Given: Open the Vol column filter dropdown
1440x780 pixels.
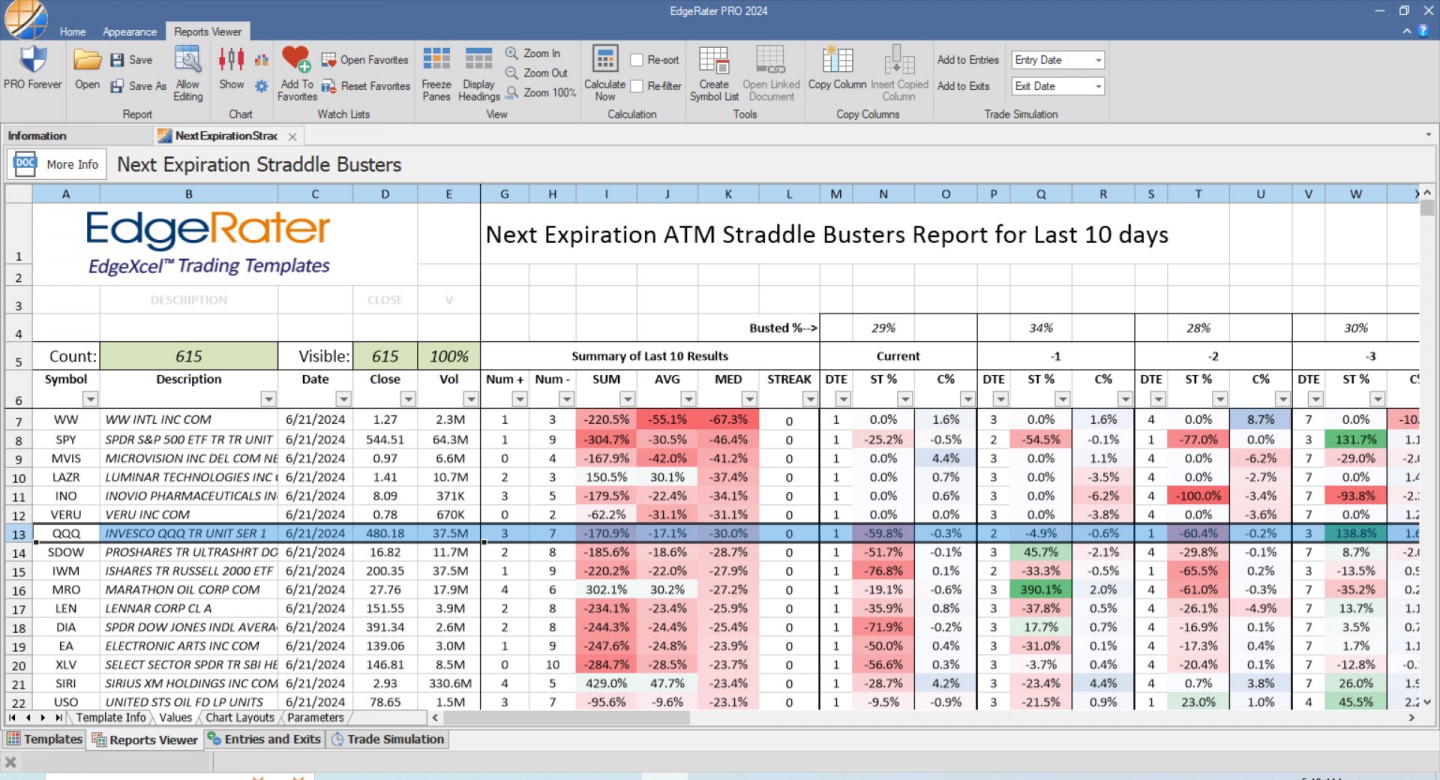Looking at the screenshot, I should pyautogui.click(x=470, y=399).
